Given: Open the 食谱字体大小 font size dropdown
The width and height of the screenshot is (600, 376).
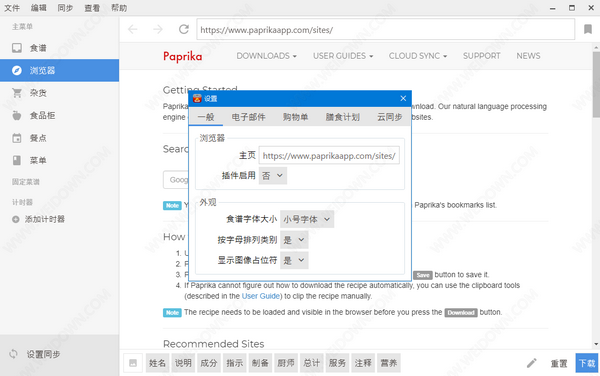Looking at the screenshot, I should (307, 219).
